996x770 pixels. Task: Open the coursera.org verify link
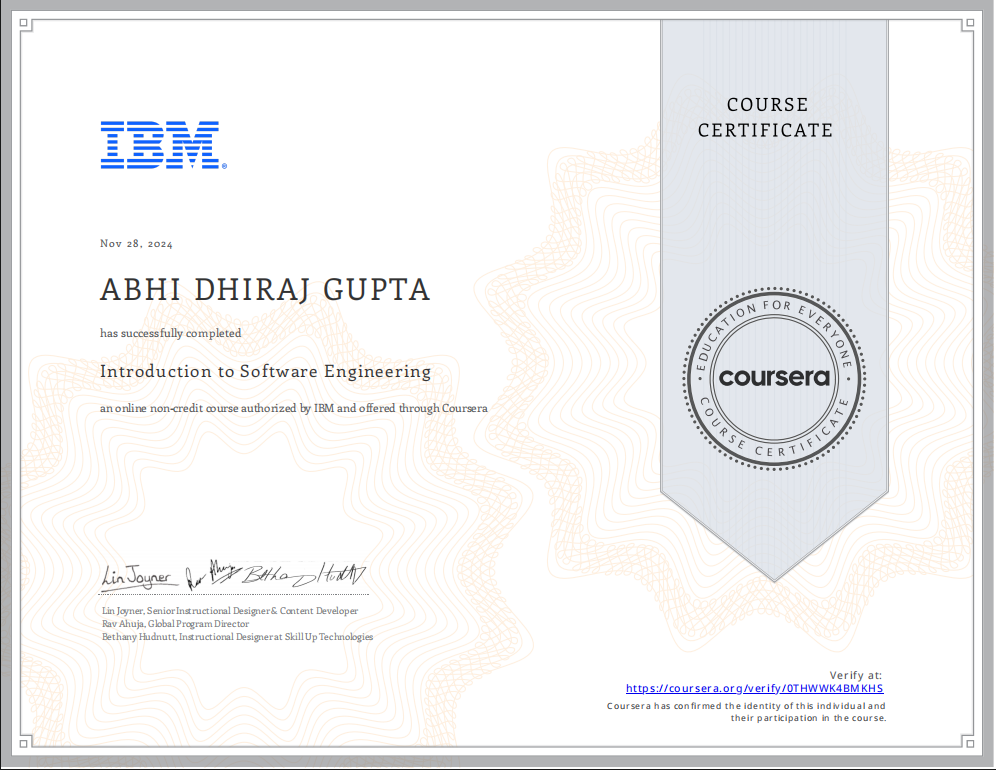(755, 689)
